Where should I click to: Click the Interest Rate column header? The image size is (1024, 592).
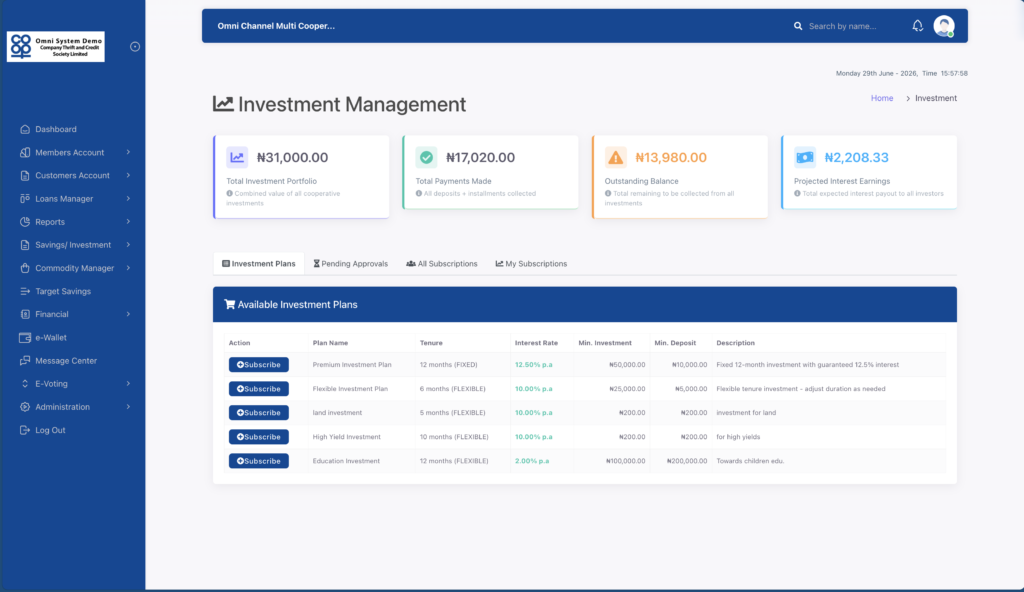tap(536, 343)
